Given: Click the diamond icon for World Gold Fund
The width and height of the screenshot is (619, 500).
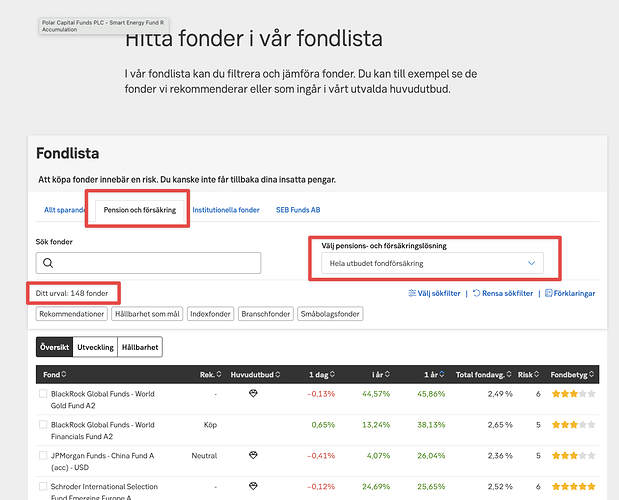Looking at the screenshot, I should click(x=252, y=394).
